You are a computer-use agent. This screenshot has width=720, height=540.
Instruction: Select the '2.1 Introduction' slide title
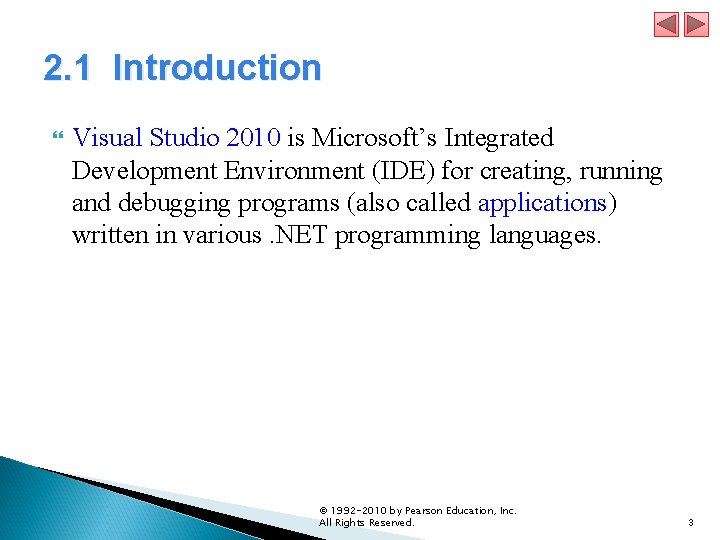pyautogui.click(x=182, y=68)
